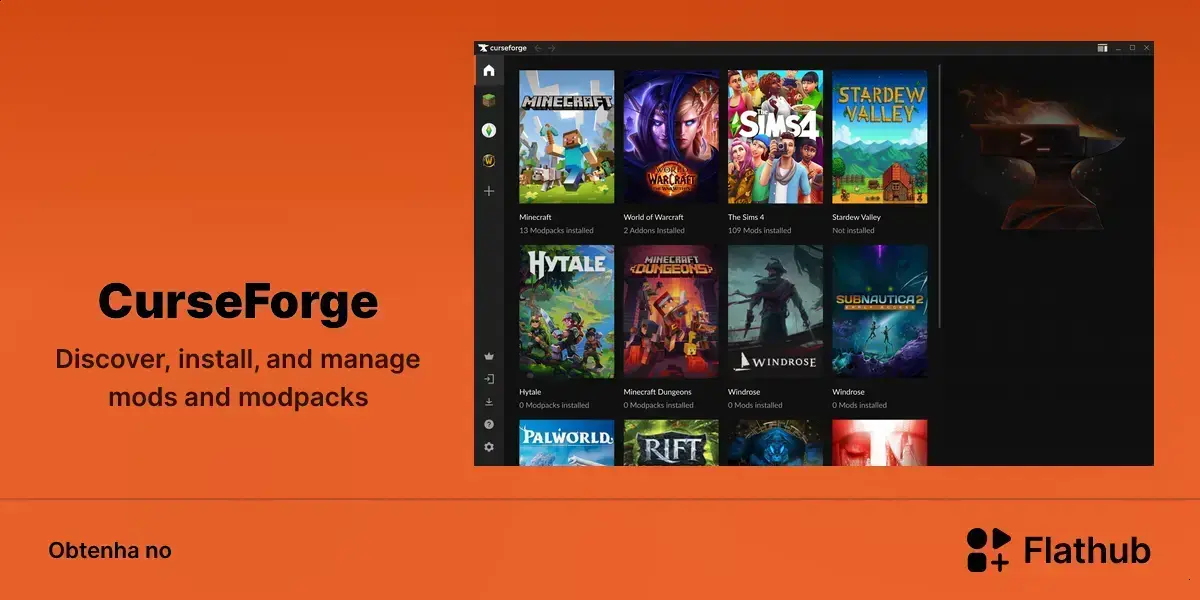Screen dimensions: 1200x600
Task: Click the 'Obtenha no' text in the banner
Action: pyautogui.click(x=110, y=551)
